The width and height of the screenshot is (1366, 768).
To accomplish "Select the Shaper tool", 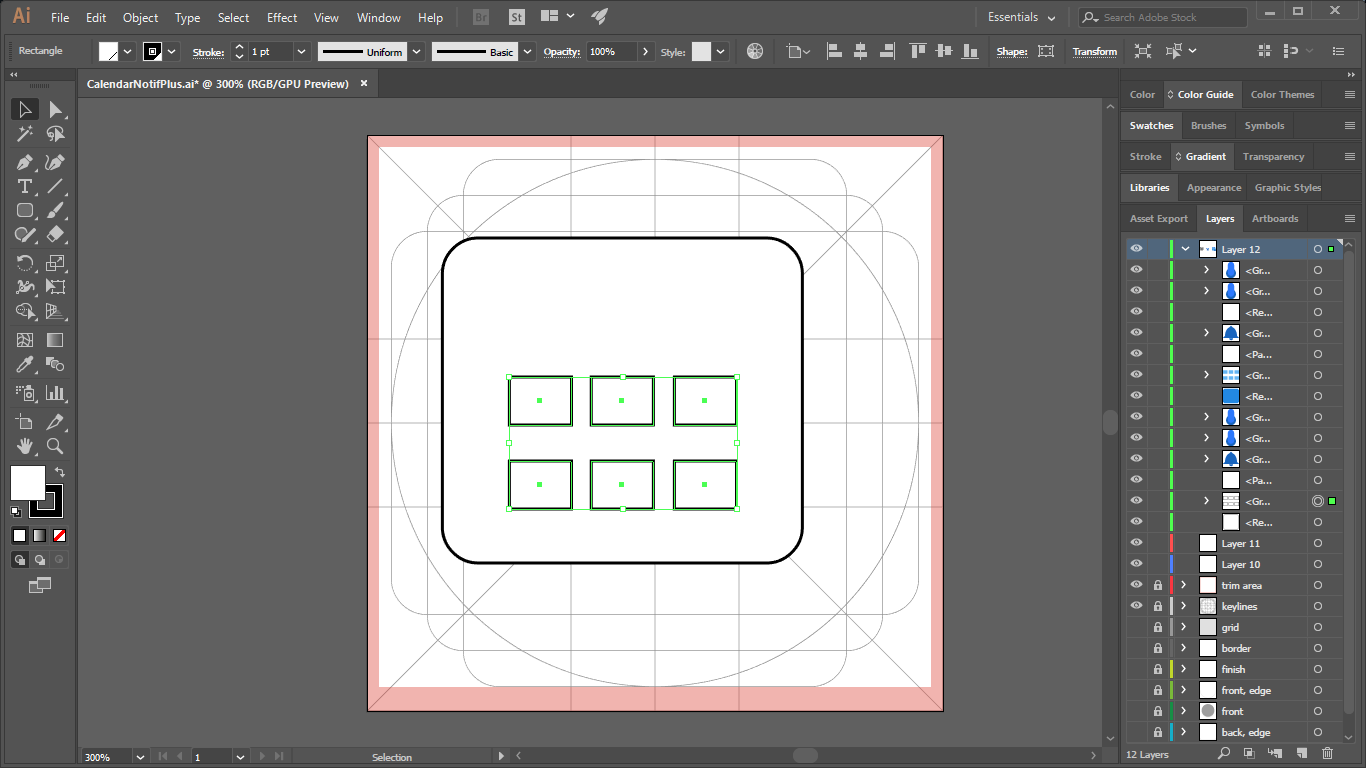I will [x=25, y=235].
